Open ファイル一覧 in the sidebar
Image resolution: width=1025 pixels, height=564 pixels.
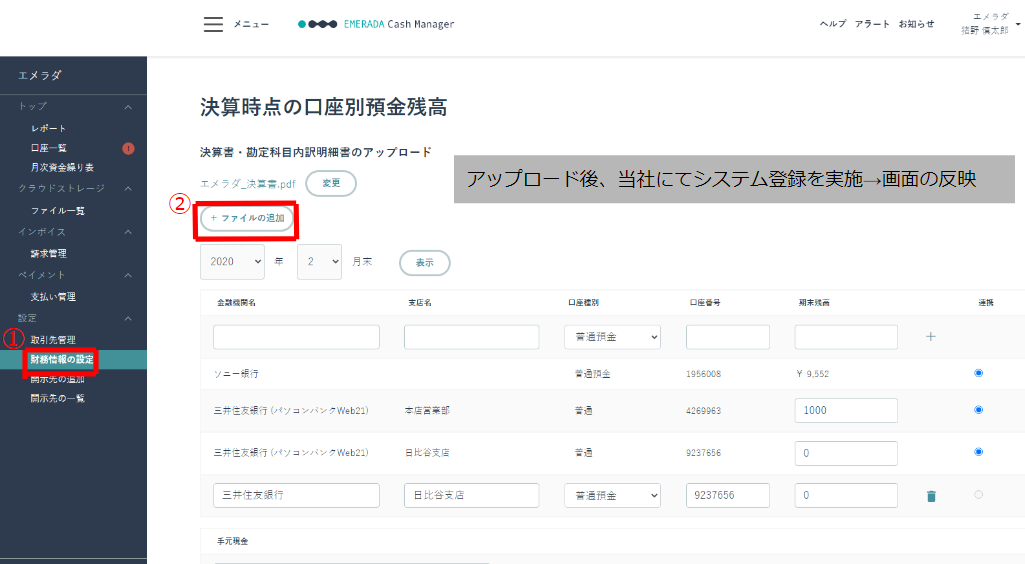tap(58, 210)
